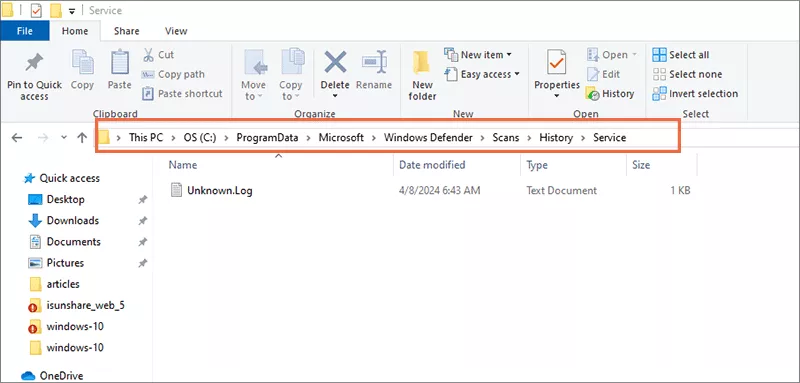Click the Move to icon
Screen dimensions: 800x383
coord(255,63)
